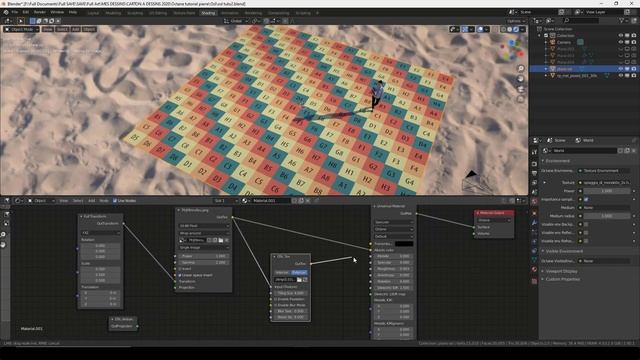Open the Slot 1 material slot dropdown
This screenshot has height=360, width=640.
click(226, 201)
